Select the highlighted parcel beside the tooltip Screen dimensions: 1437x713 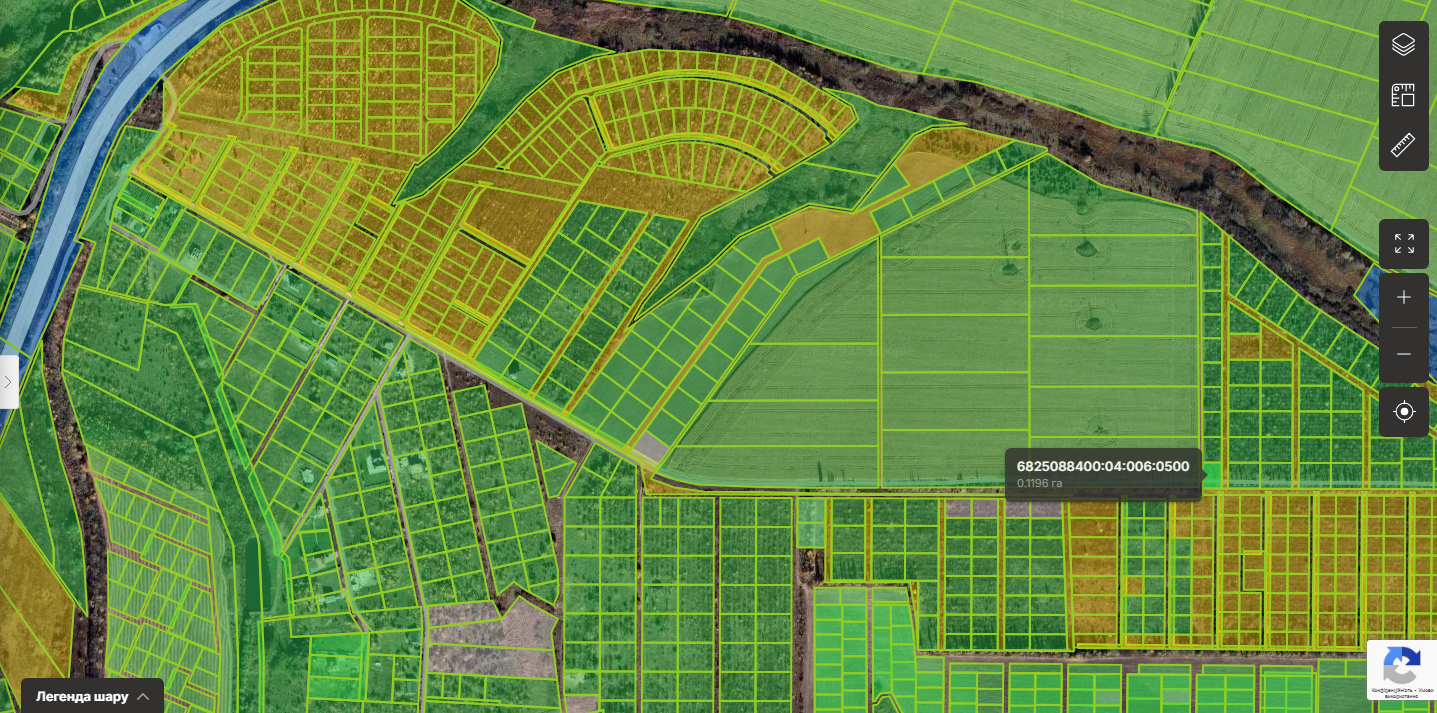pos(1212,476)
